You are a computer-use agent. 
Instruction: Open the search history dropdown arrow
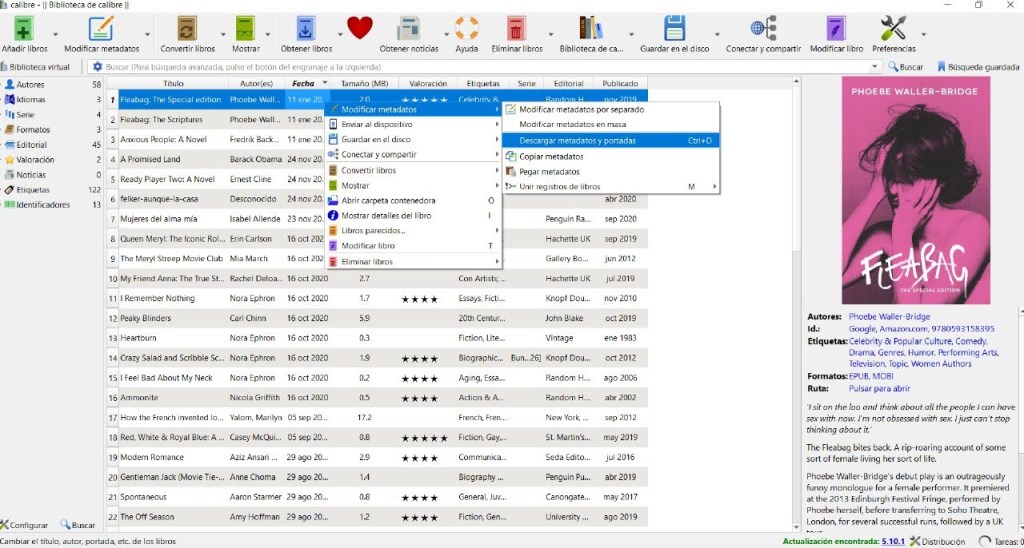[x=876, y=67]
